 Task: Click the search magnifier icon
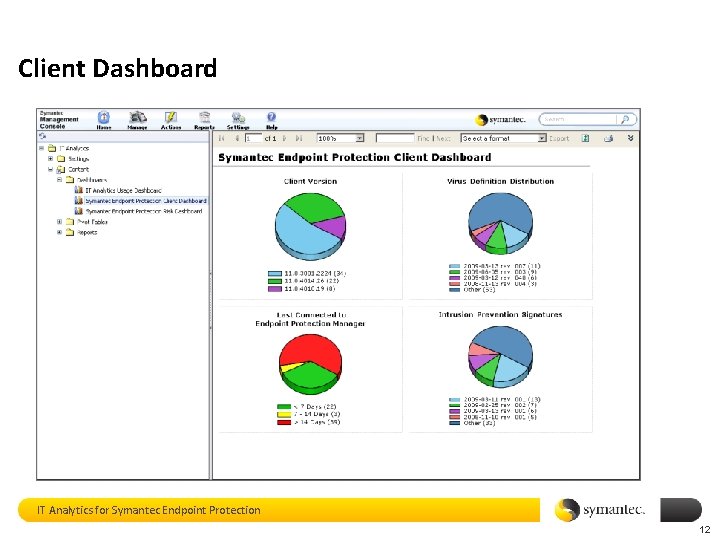(x=625, y=120)
